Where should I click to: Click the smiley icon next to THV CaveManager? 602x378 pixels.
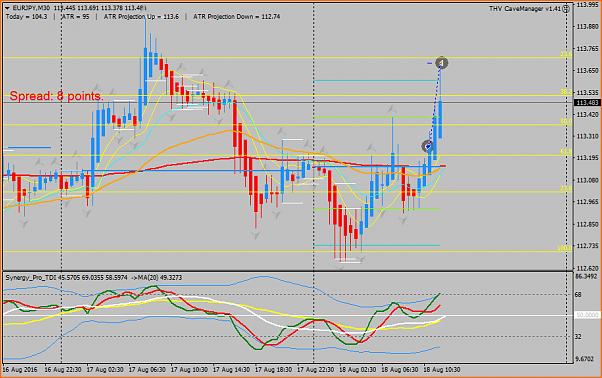pyautogui.click(x=566, y=9)
